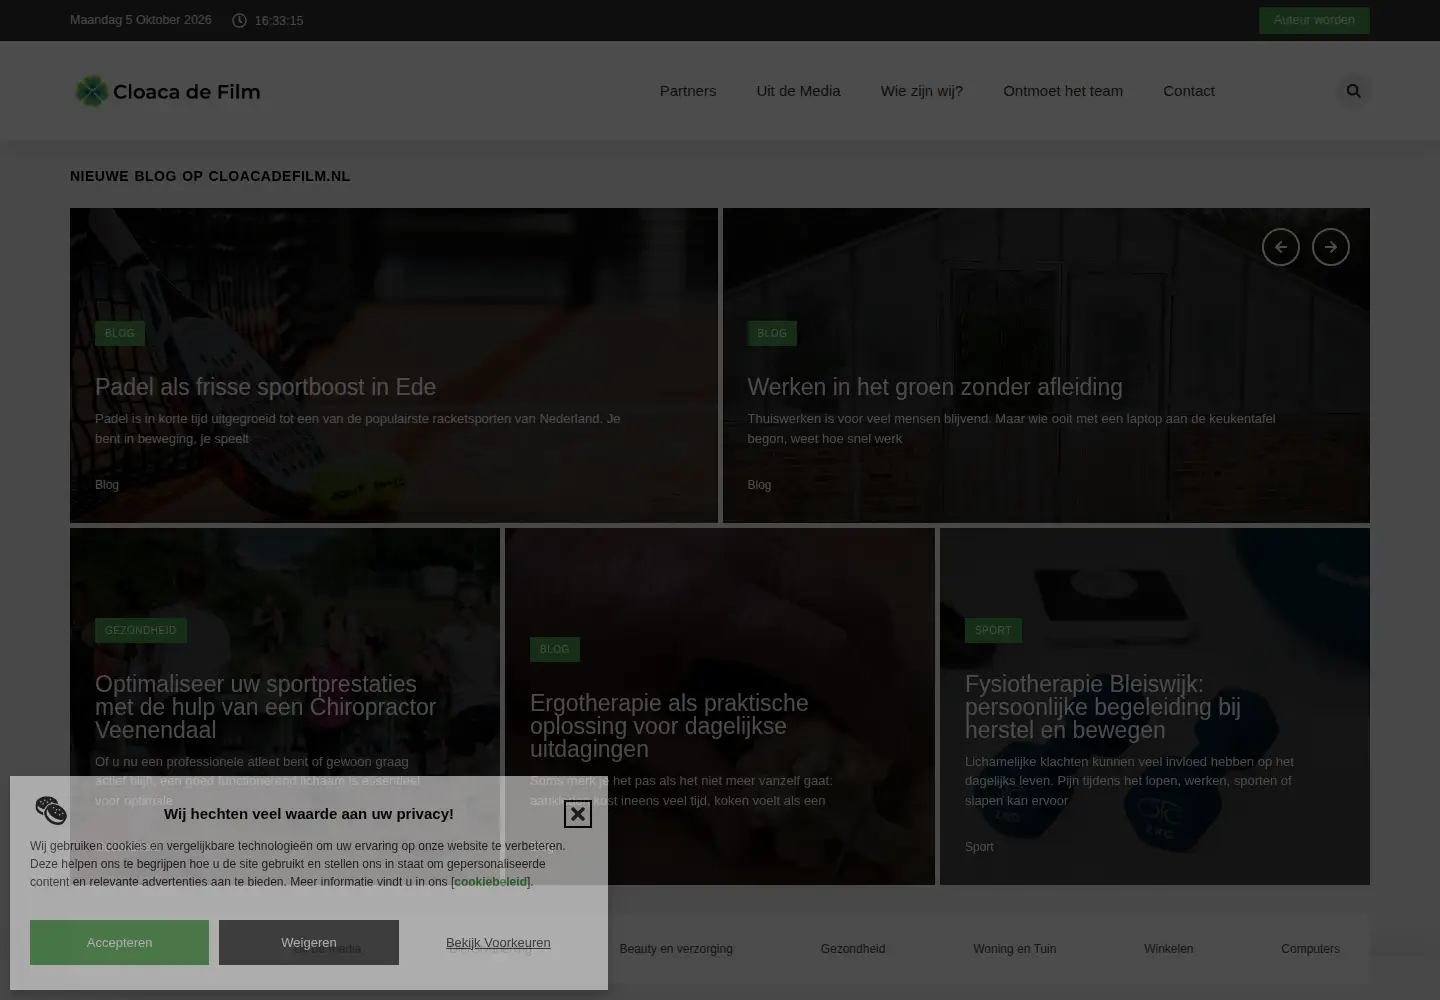Click the Cloaca de Film site title
Image resolution: width=1440 pixels, height=1000 pixels.
(187, 92)
